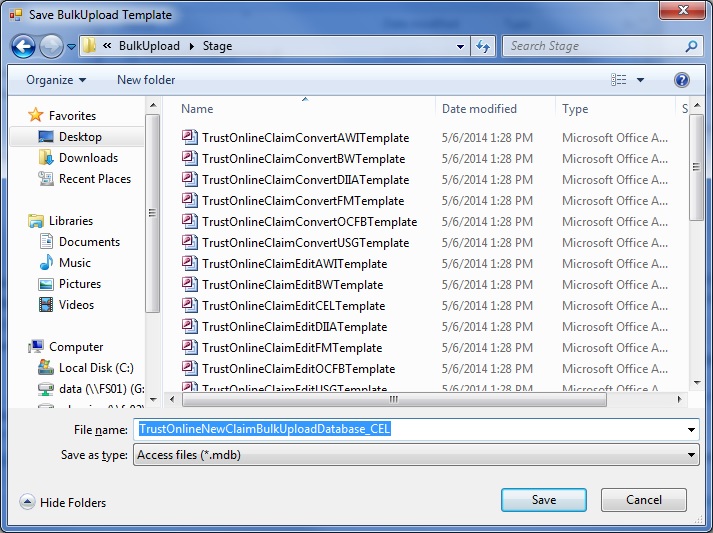Open the help question mark icon
The width and height of the screenshot is (713, 533).
click(x=682, y=80)
